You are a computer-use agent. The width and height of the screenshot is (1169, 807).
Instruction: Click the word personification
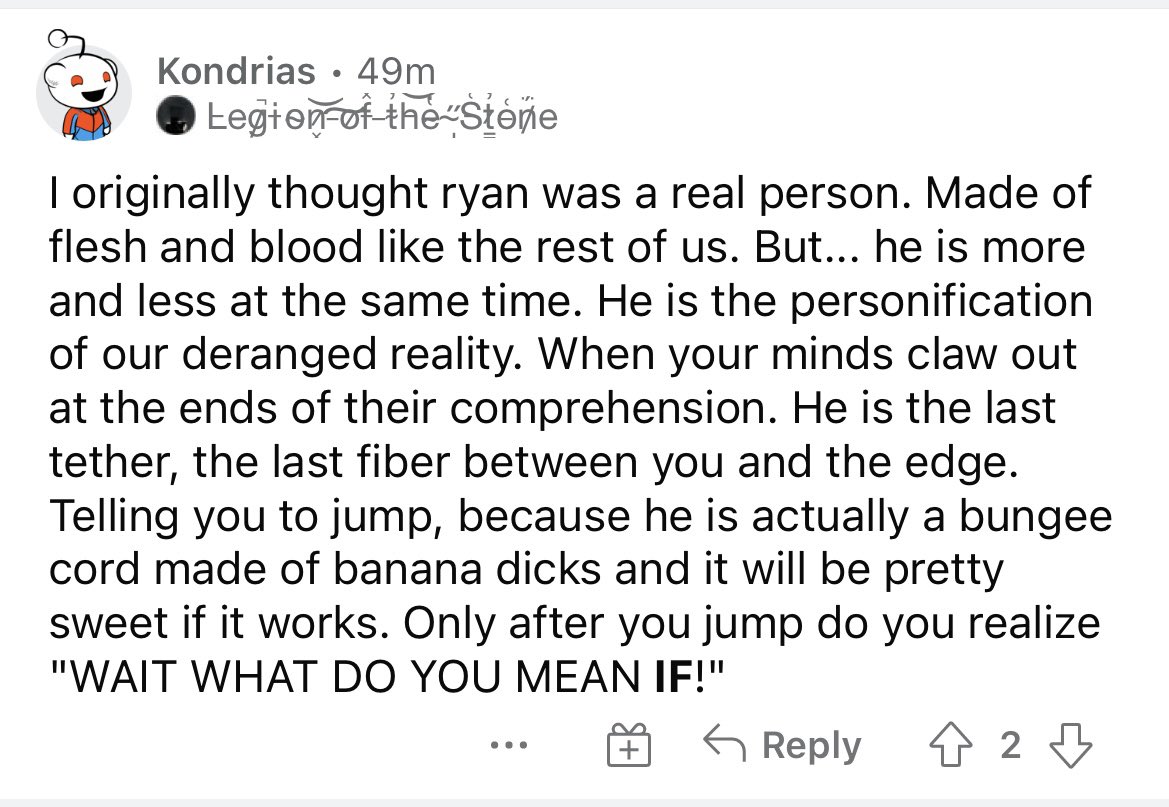tap(941, 301)
